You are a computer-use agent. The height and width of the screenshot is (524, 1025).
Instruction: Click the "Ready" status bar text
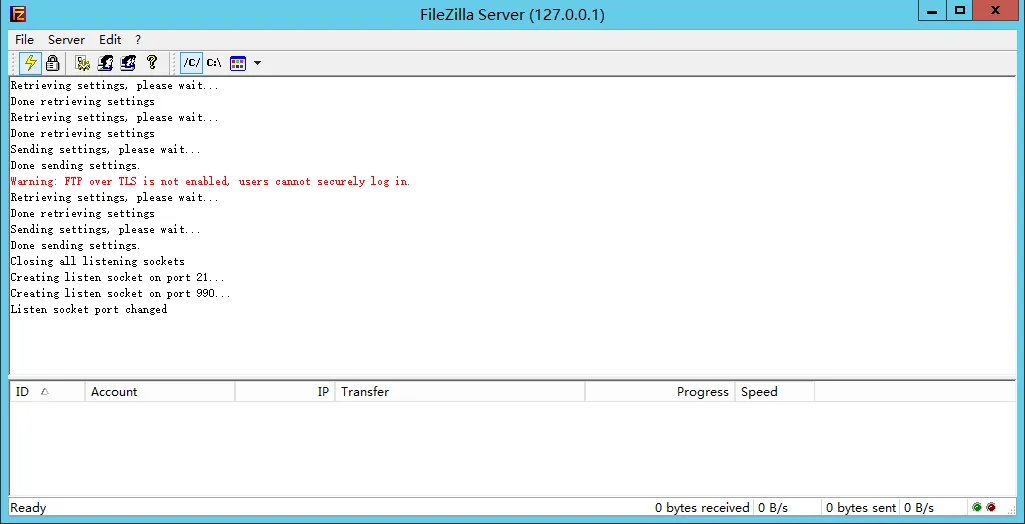click(28, 508)
